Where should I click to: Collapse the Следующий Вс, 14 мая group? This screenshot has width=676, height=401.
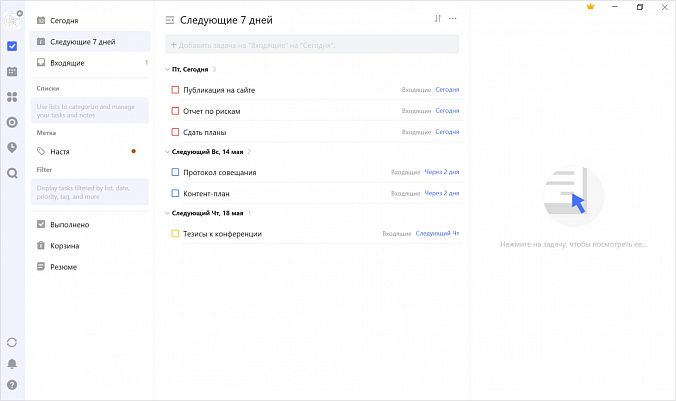point(167,152)
